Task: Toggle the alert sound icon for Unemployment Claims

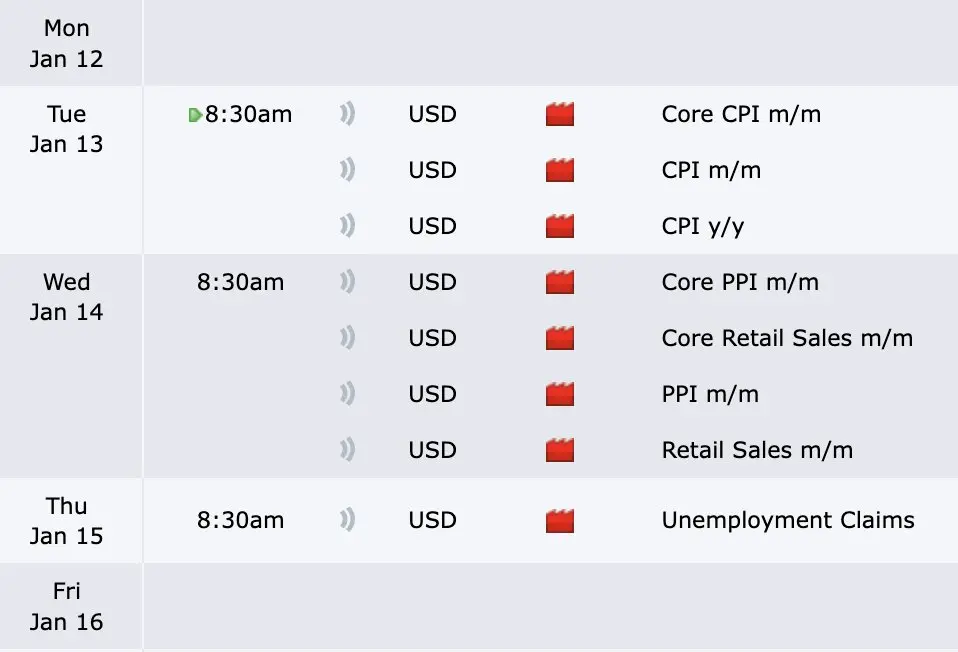Action: 348,520
